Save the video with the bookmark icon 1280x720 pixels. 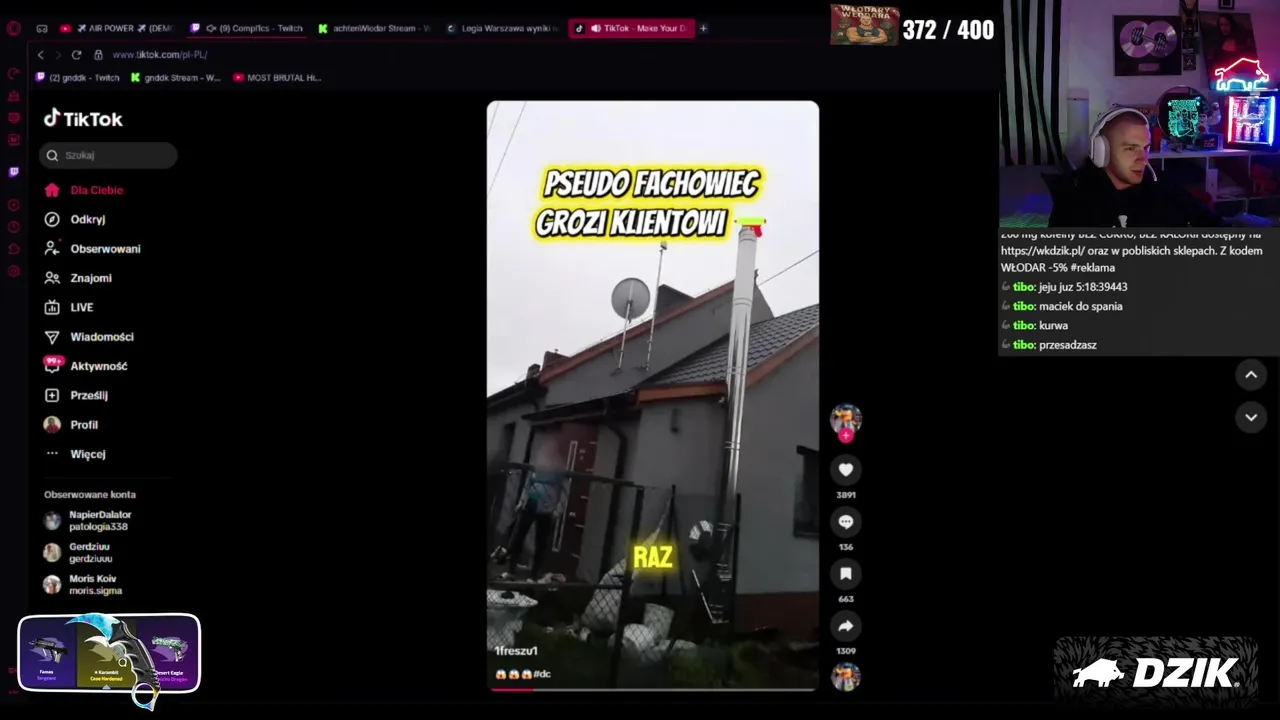(x=846, y=574)
